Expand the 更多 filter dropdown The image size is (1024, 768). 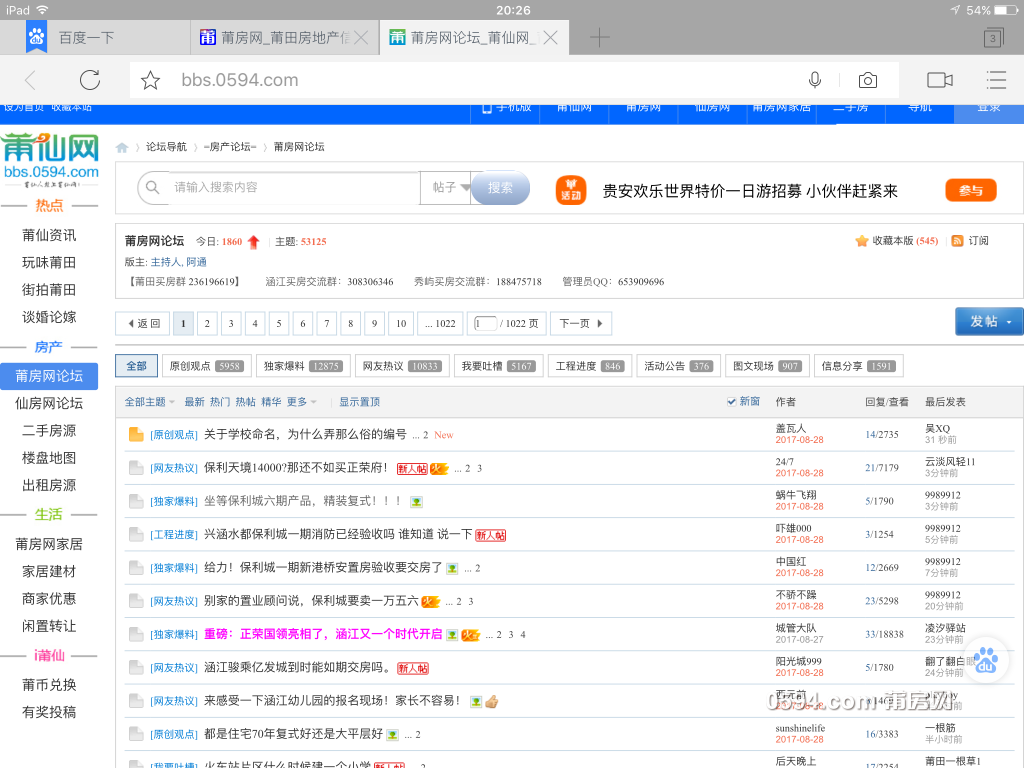(301, 402)
